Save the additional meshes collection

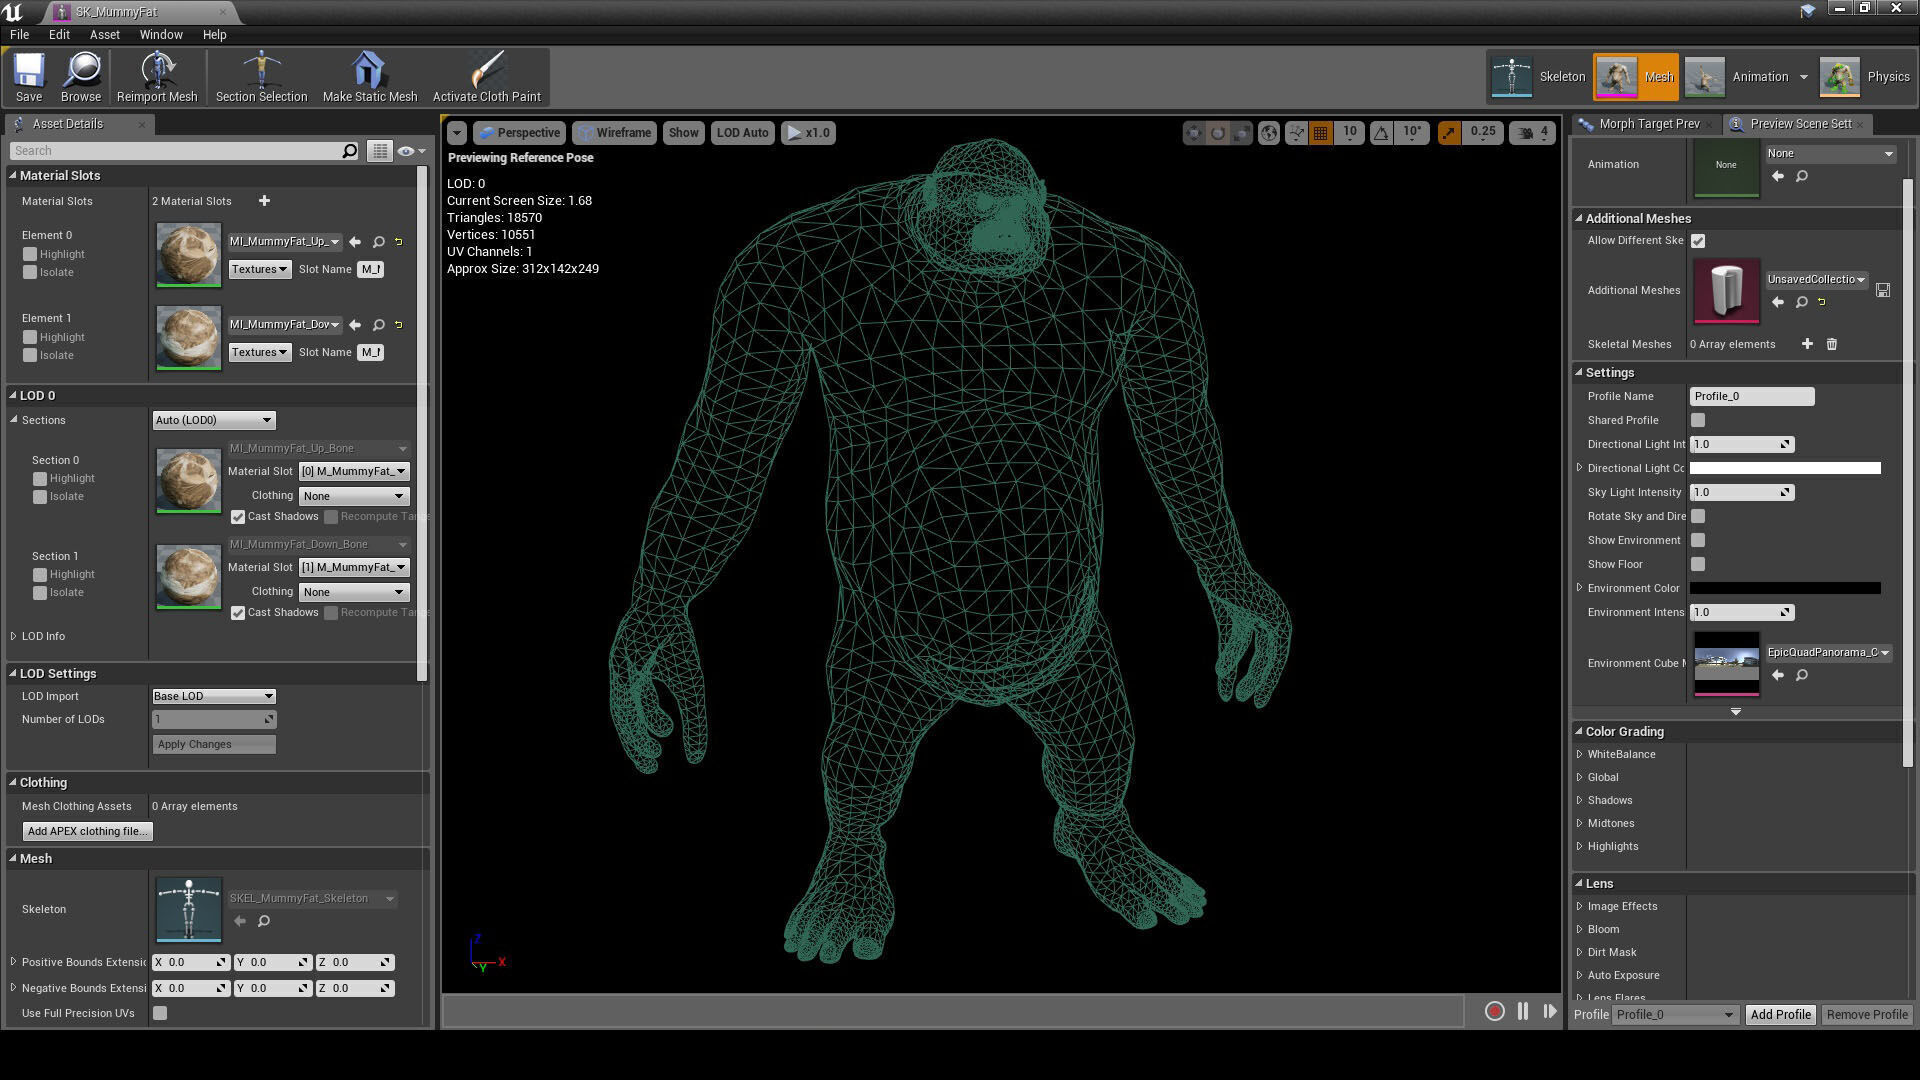pos(1883,290)
